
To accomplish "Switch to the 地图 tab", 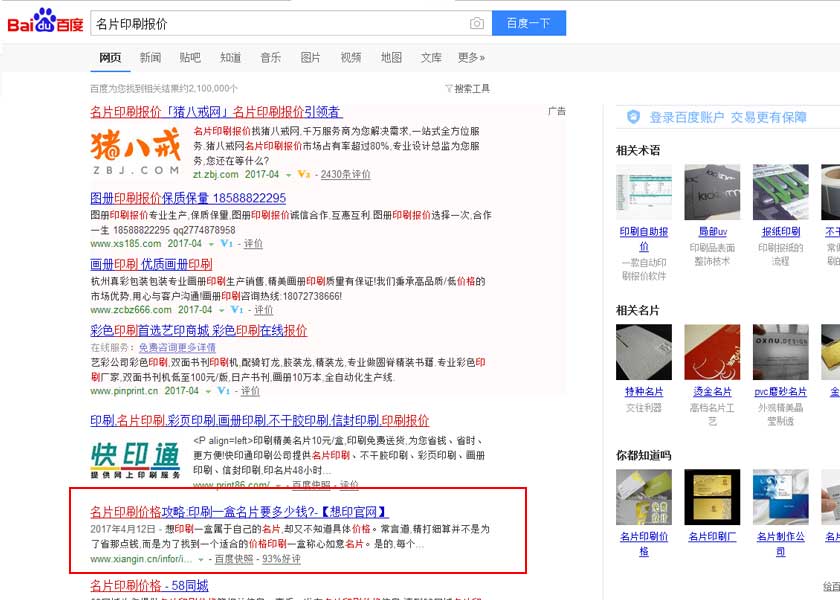I will click(391, 57).
